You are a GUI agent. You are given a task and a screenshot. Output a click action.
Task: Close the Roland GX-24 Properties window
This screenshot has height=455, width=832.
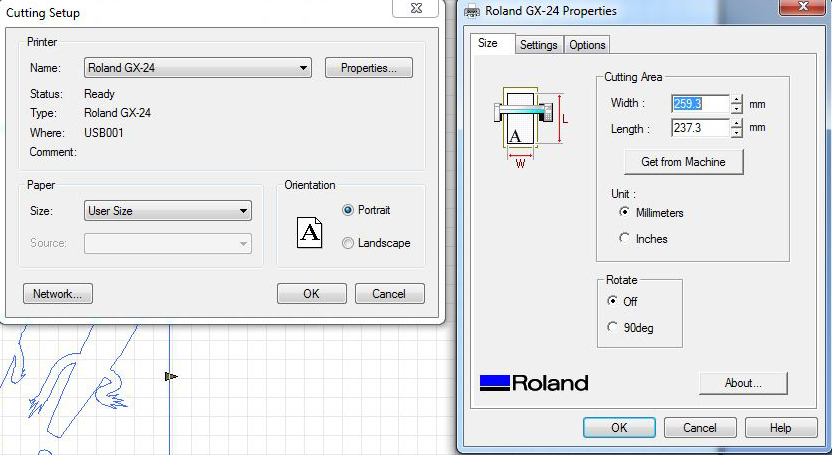[x=803, y=7]
